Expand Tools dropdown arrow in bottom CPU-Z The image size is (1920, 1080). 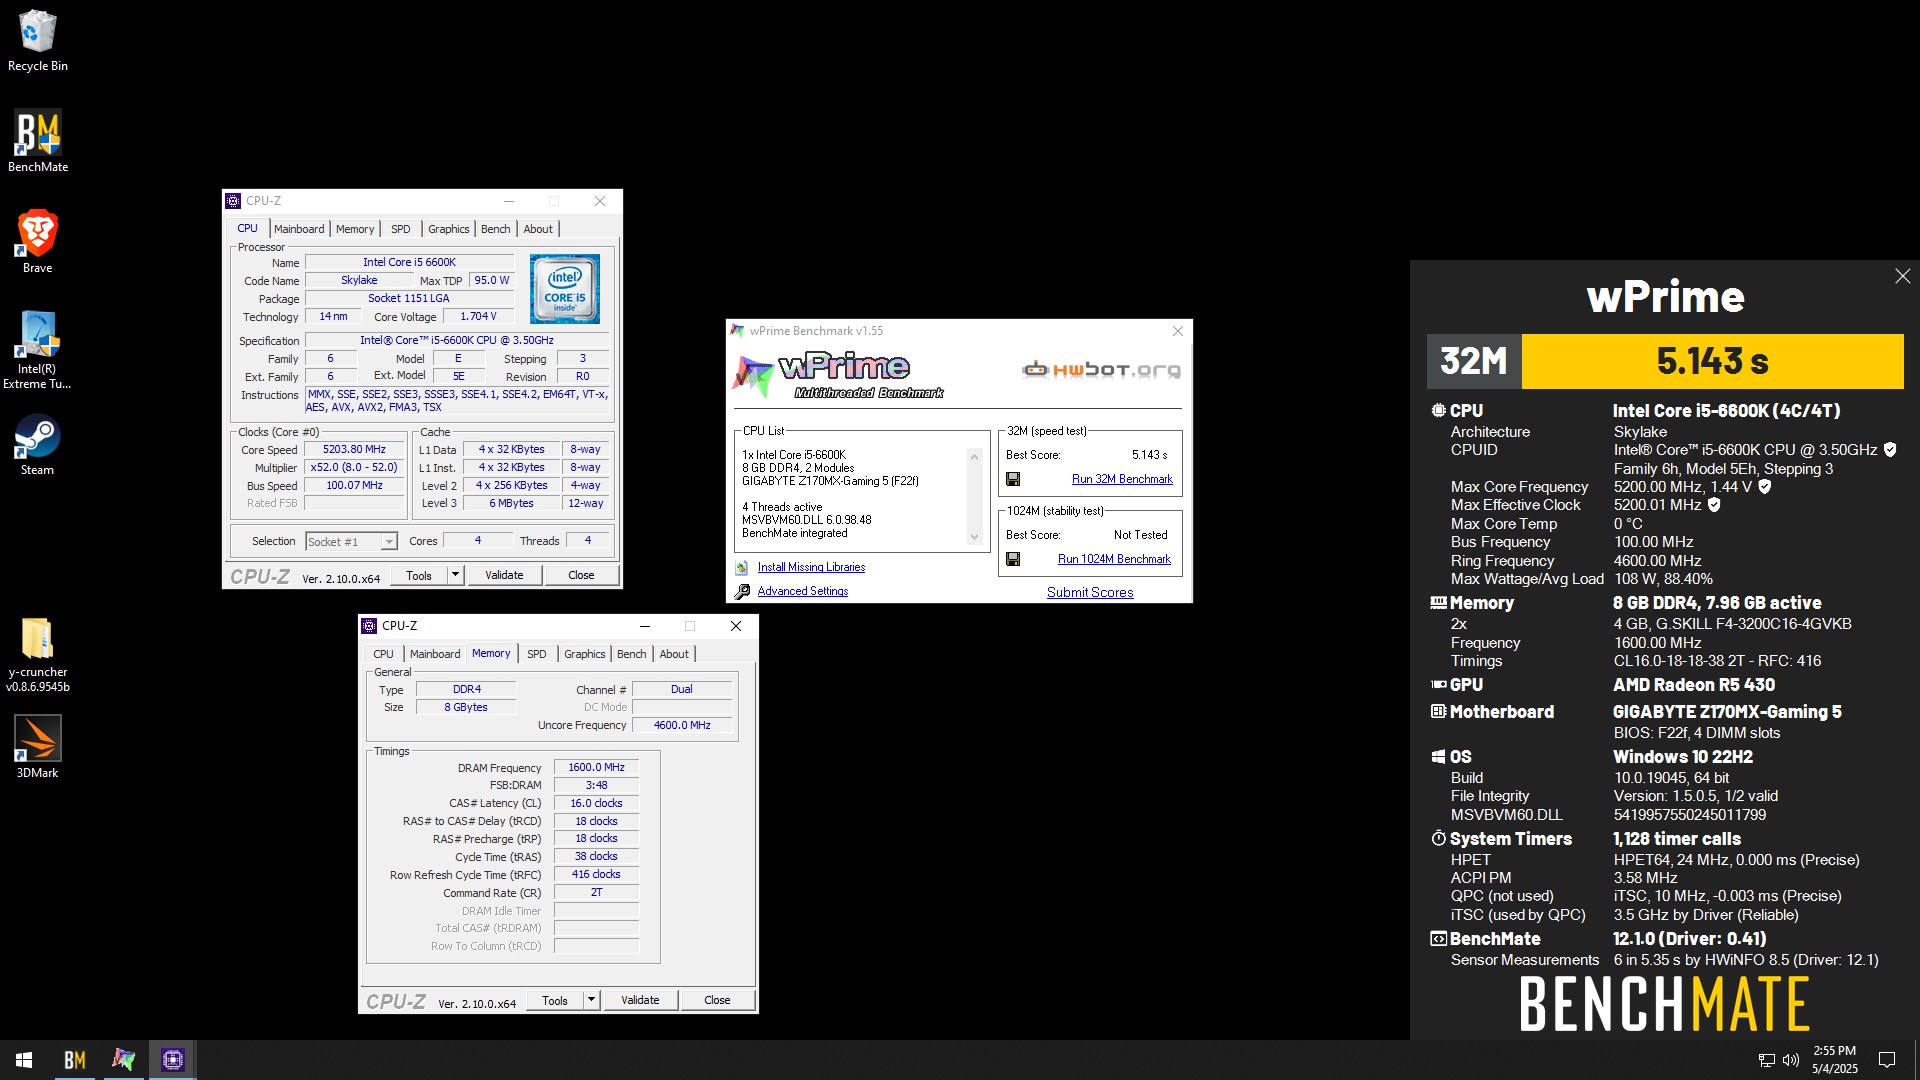(591, 1000)
